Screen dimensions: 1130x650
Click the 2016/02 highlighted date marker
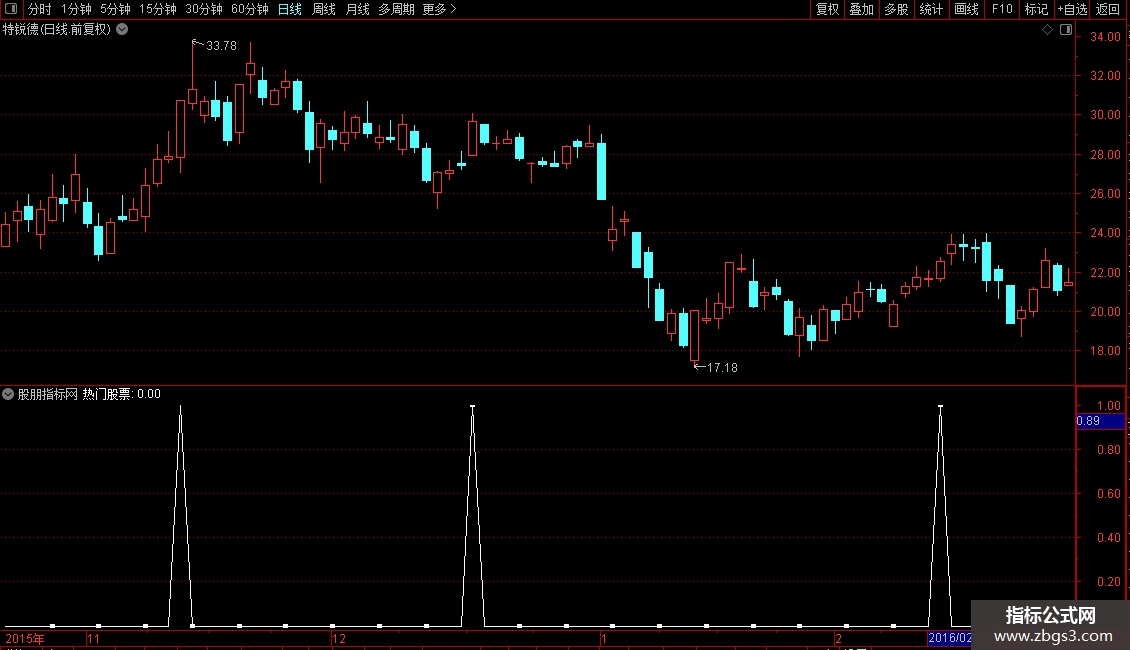949,638
